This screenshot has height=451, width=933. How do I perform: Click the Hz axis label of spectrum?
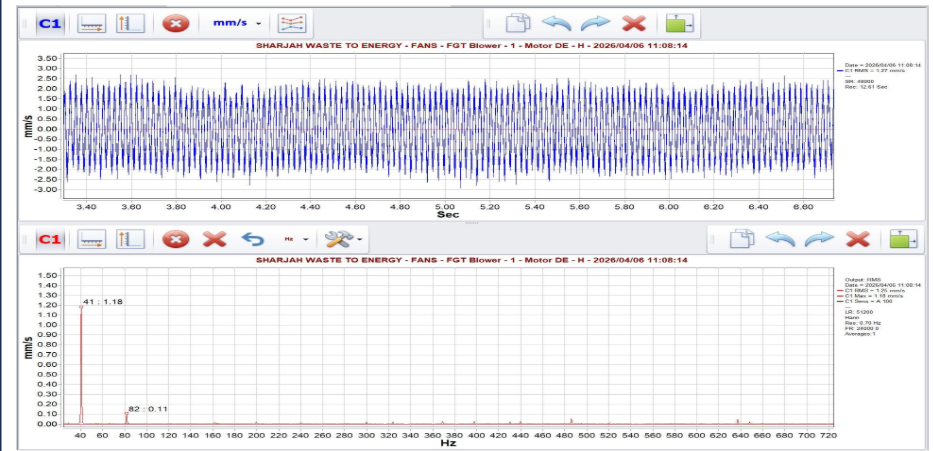[448, 443]
